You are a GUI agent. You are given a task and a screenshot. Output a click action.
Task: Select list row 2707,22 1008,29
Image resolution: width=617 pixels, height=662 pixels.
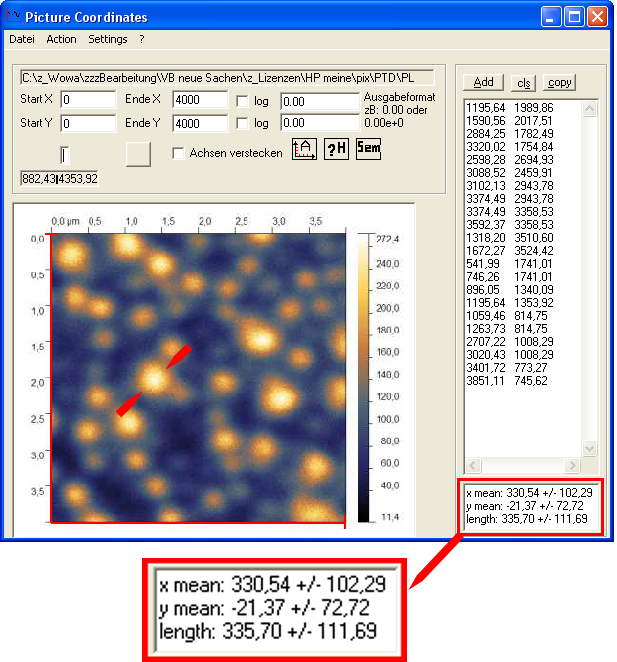(510, 342)
